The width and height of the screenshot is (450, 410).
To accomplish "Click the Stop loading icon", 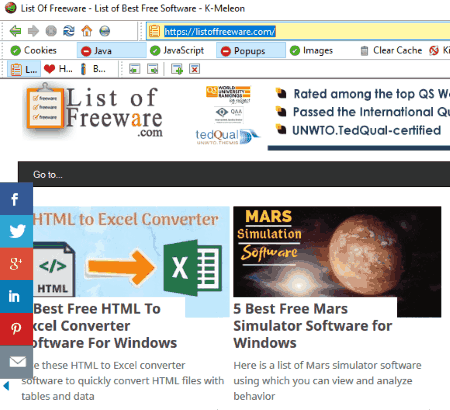I will coord(51,31).
